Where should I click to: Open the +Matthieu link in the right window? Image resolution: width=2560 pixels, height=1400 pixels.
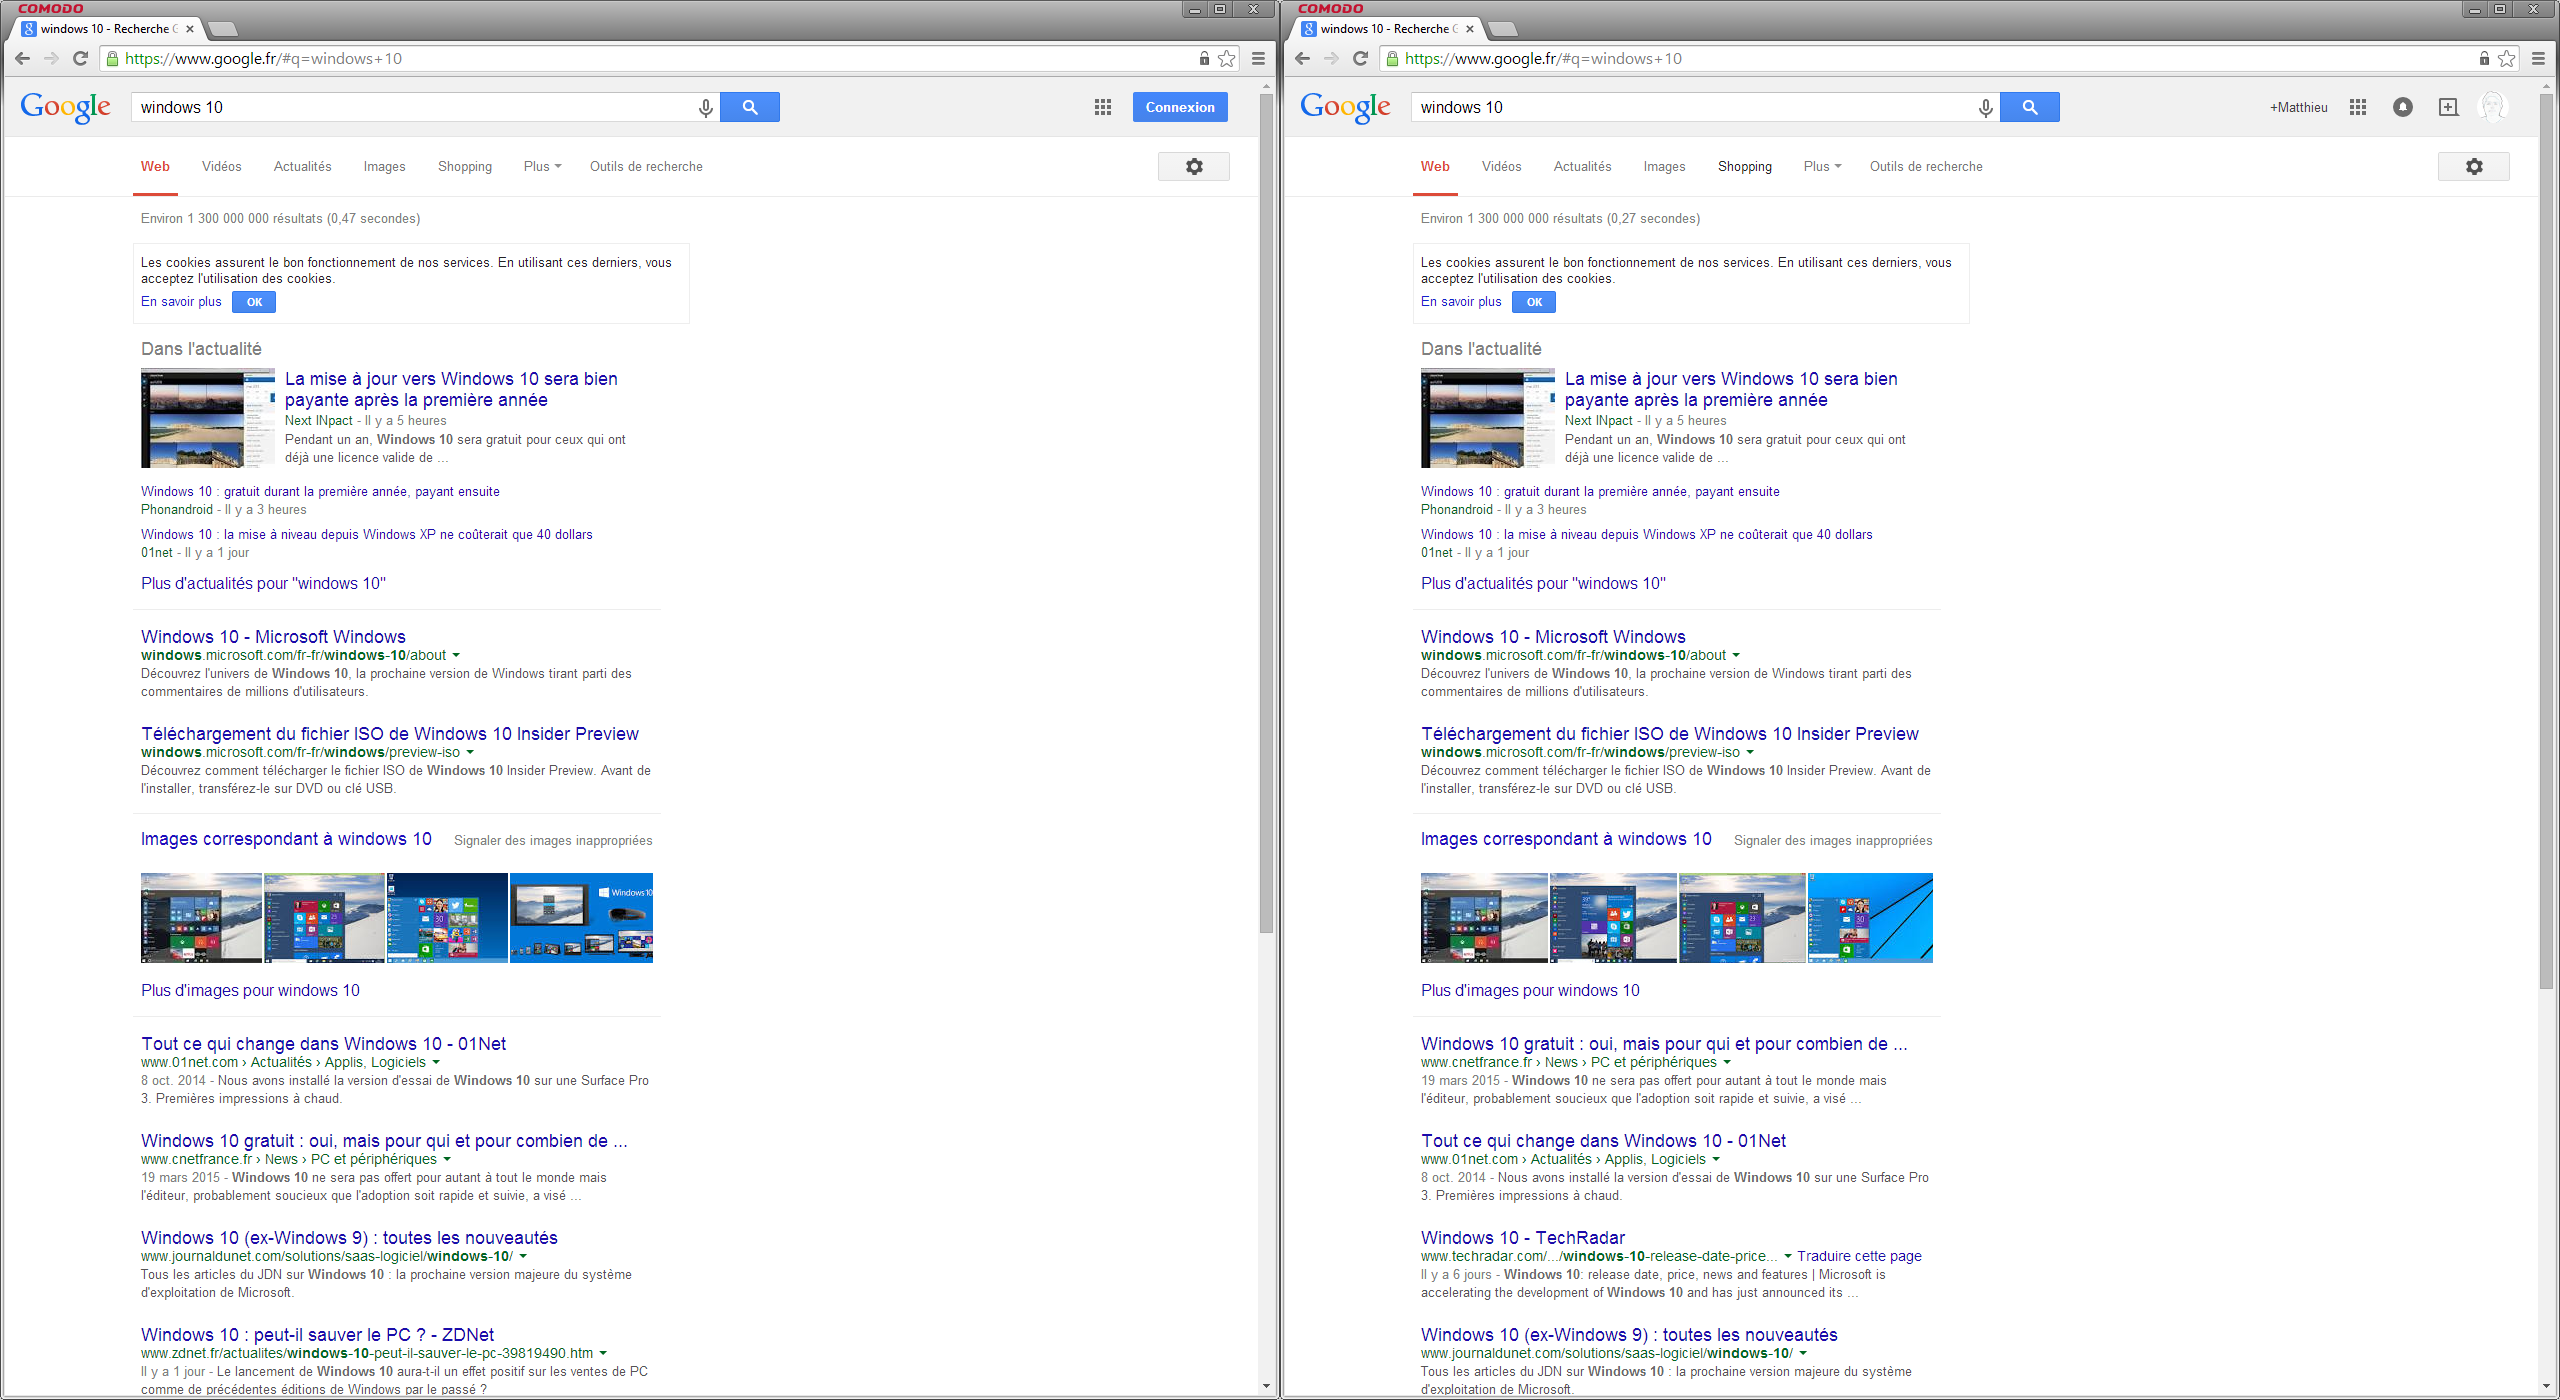pos(2298,108)
